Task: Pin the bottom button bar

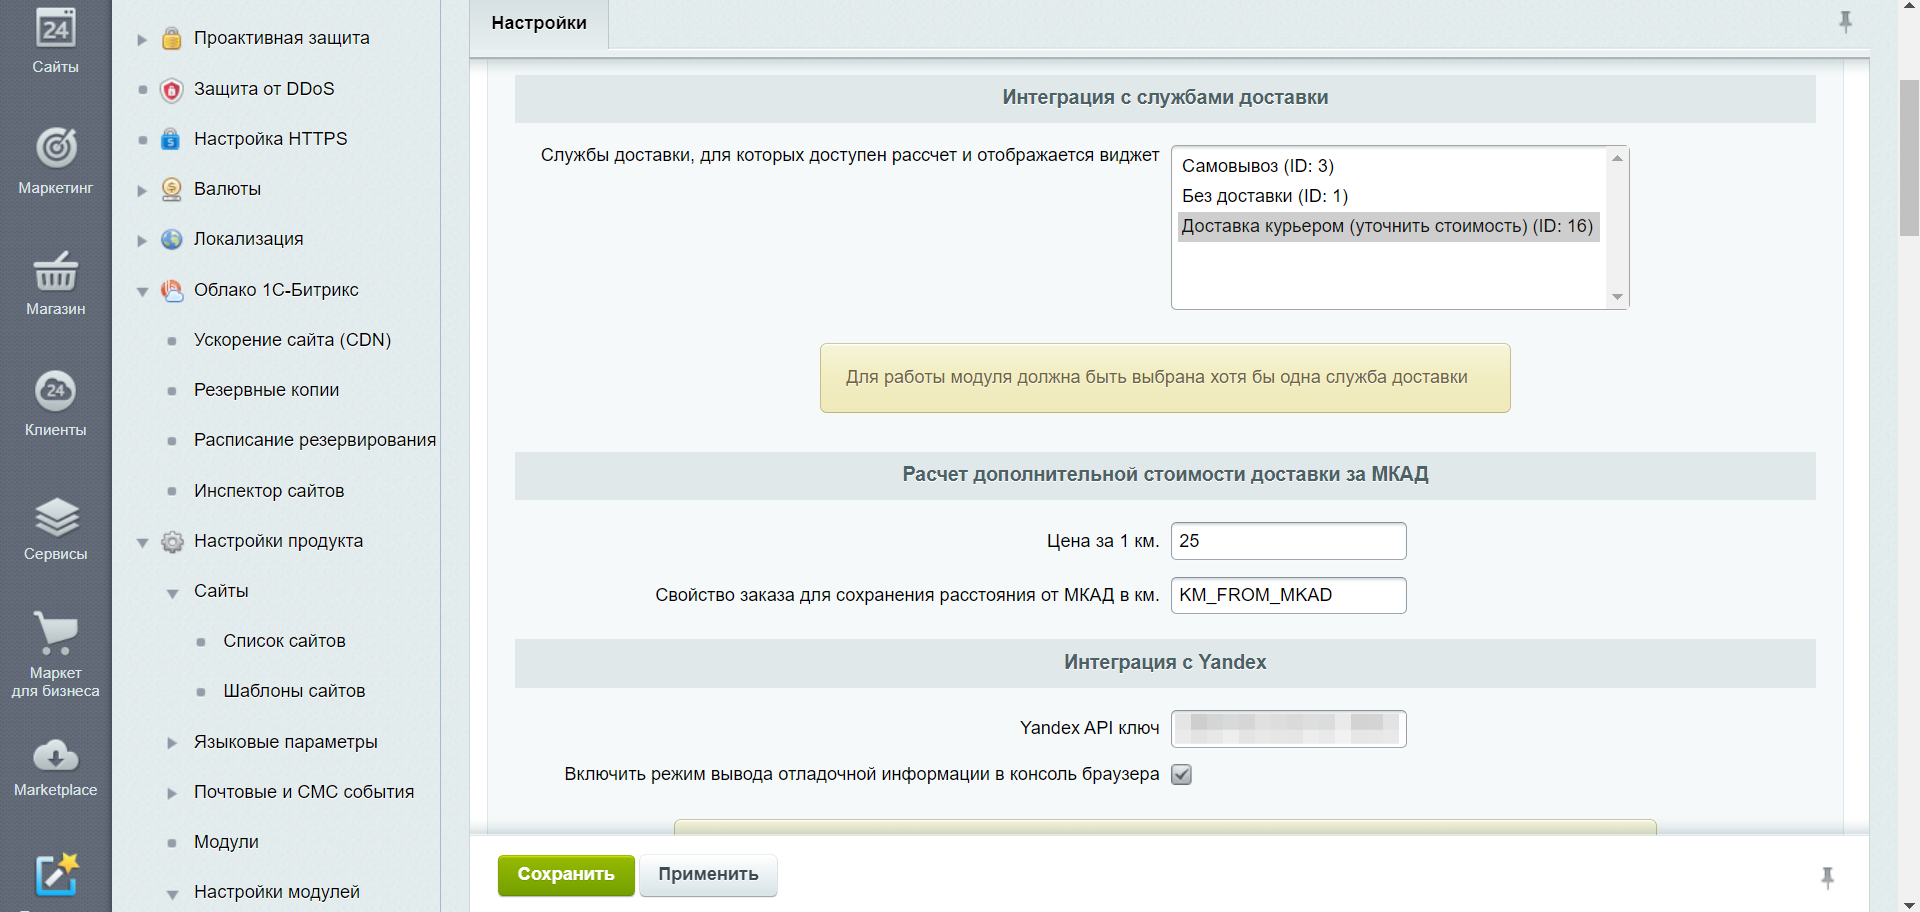Action: click(x=1827, y=878)
